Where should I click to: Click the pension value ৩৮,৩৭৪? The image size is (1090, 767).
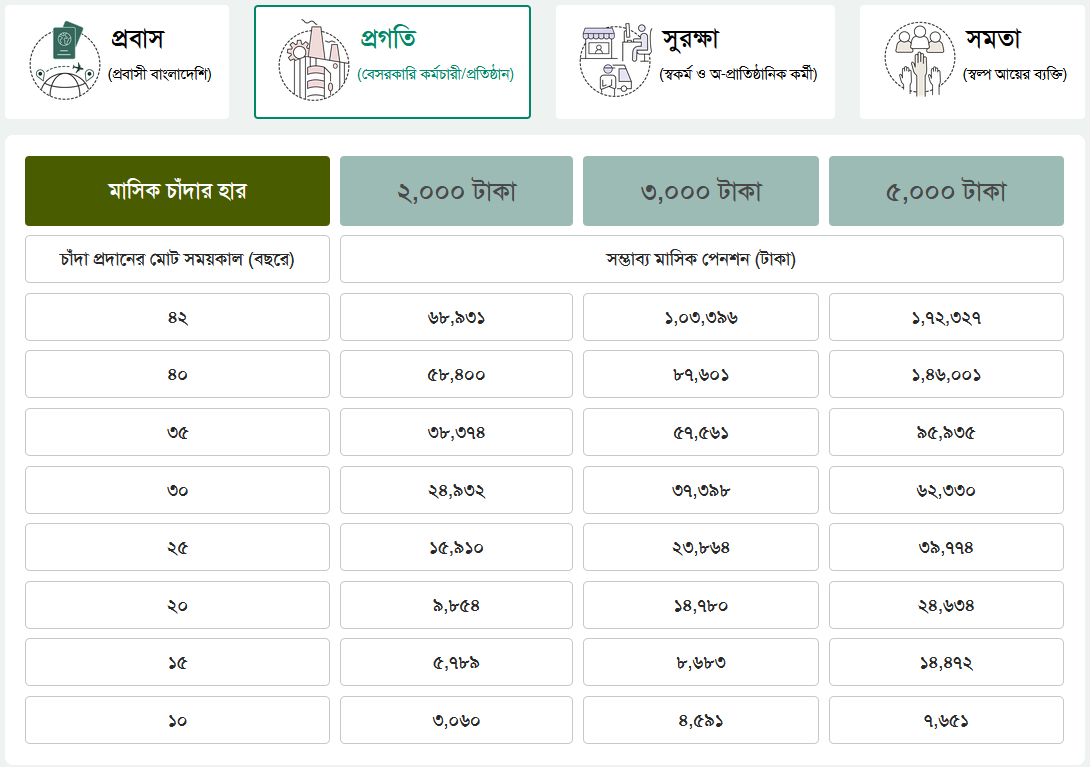coord(456,432)
